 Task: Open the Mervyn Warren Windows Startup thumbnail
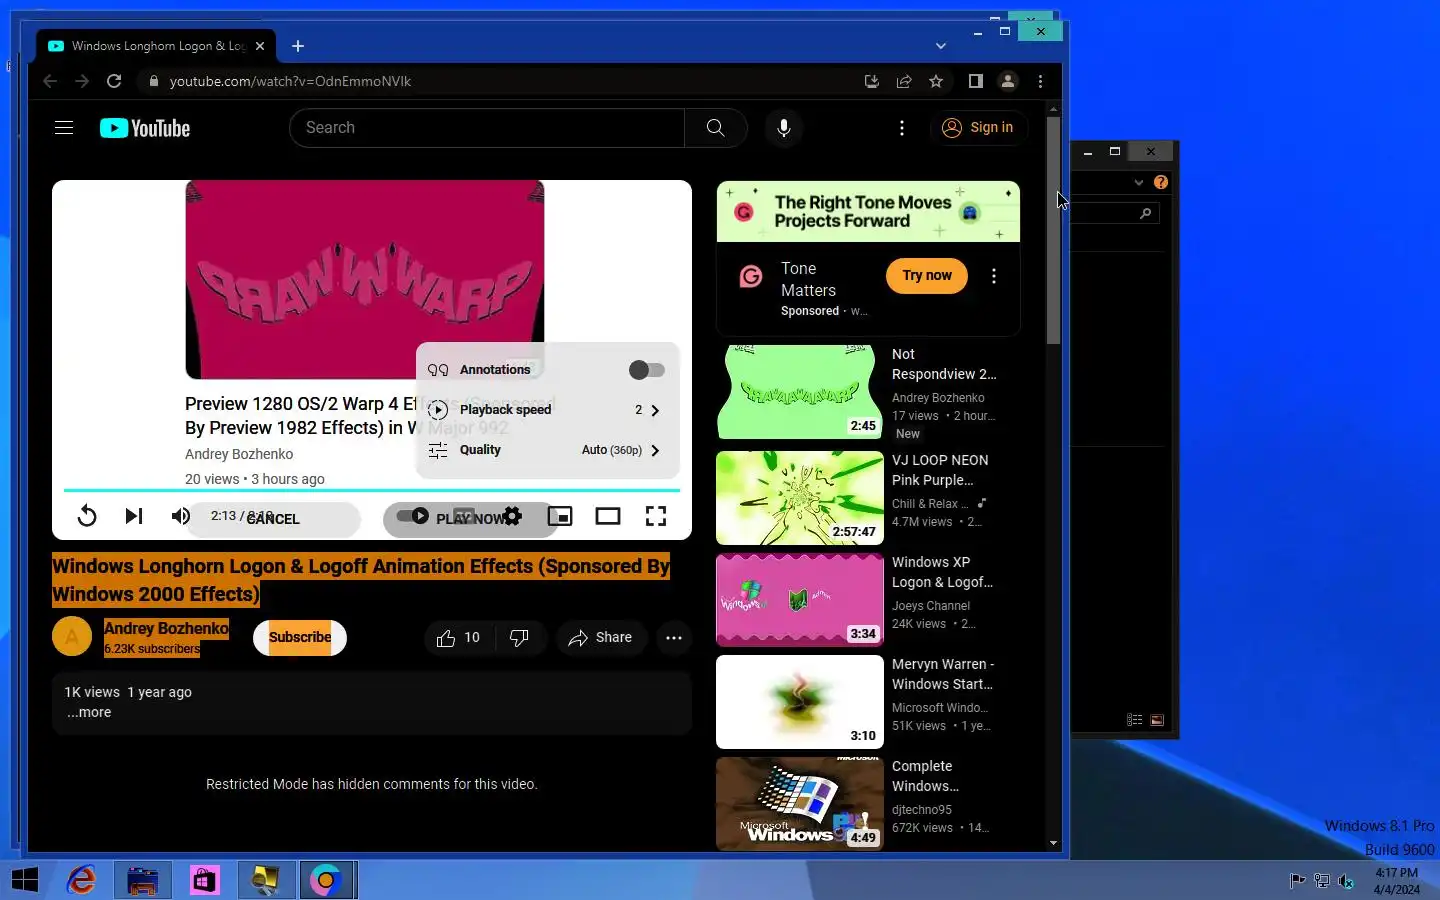[x=800, y=702]
